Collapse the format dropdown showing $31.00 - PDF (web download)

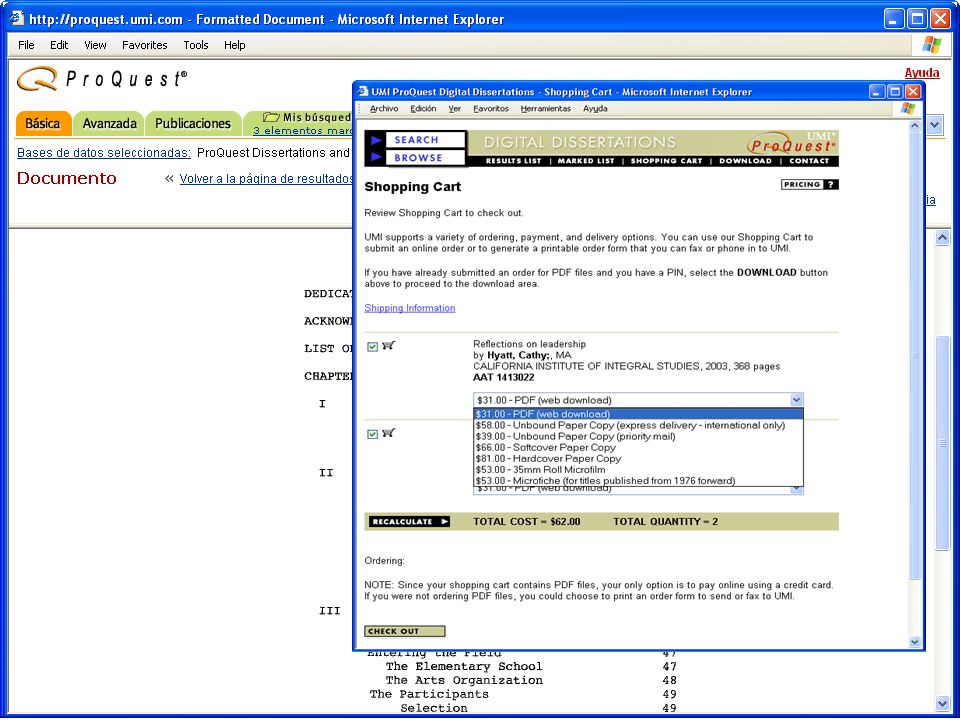[x=796, y=400]
